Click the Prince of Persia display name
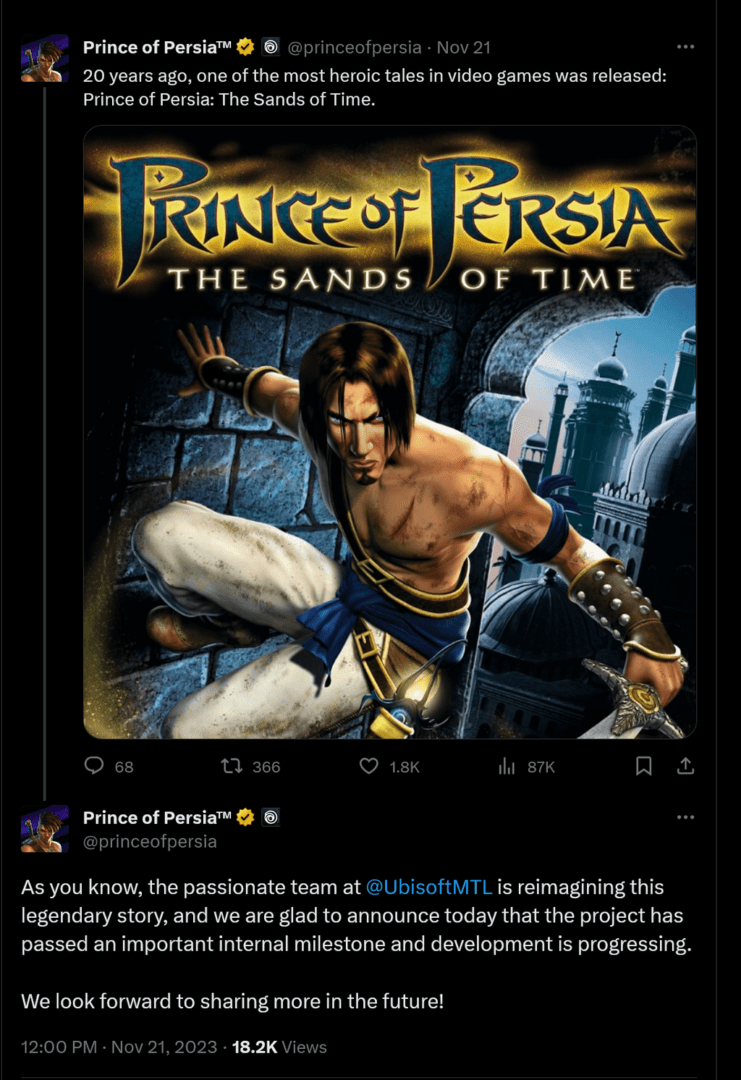Viewport: 741px width, 1080px height. point(155,46)
